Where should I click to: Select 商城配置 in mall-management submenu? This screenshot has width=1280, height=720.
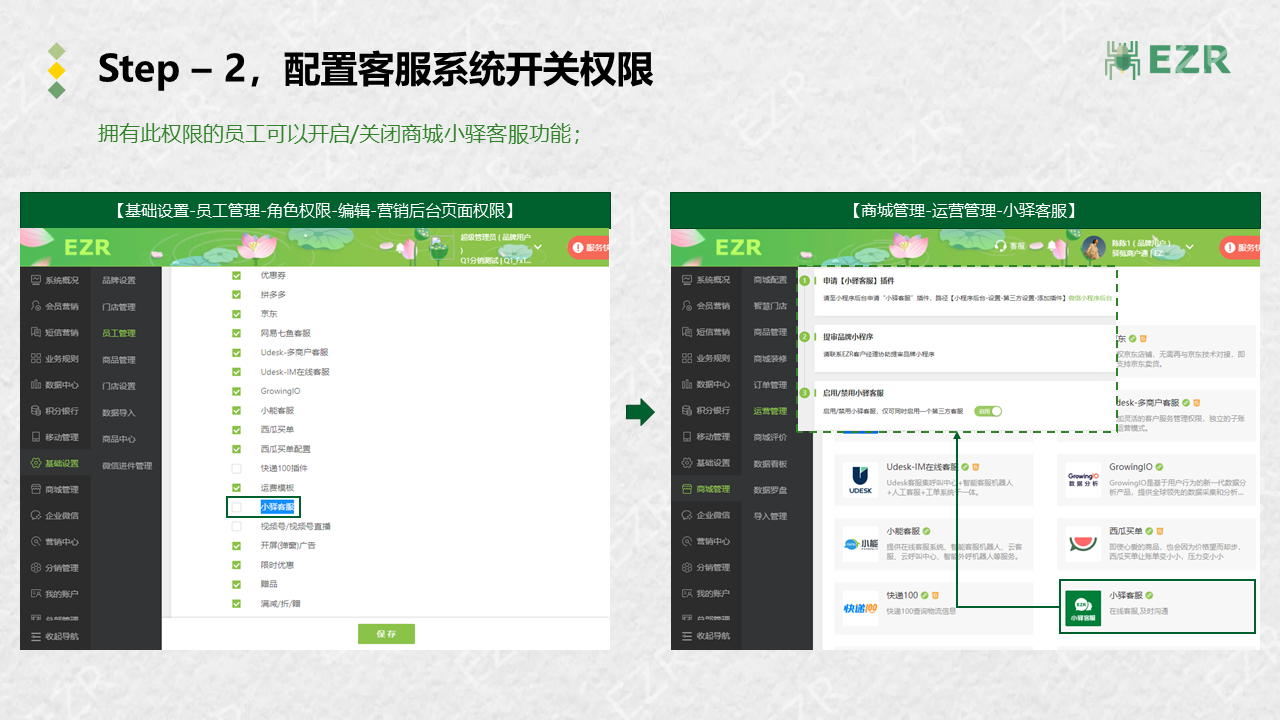[770, 280]
